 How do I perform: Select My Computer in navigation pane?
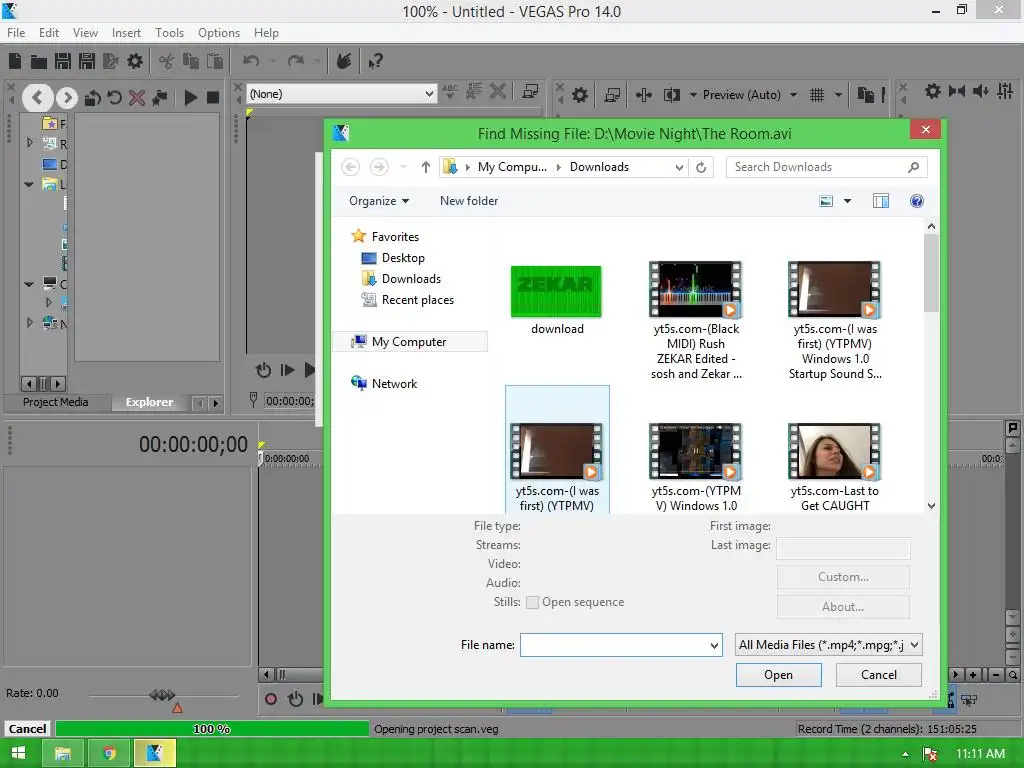tap(409, 342)
